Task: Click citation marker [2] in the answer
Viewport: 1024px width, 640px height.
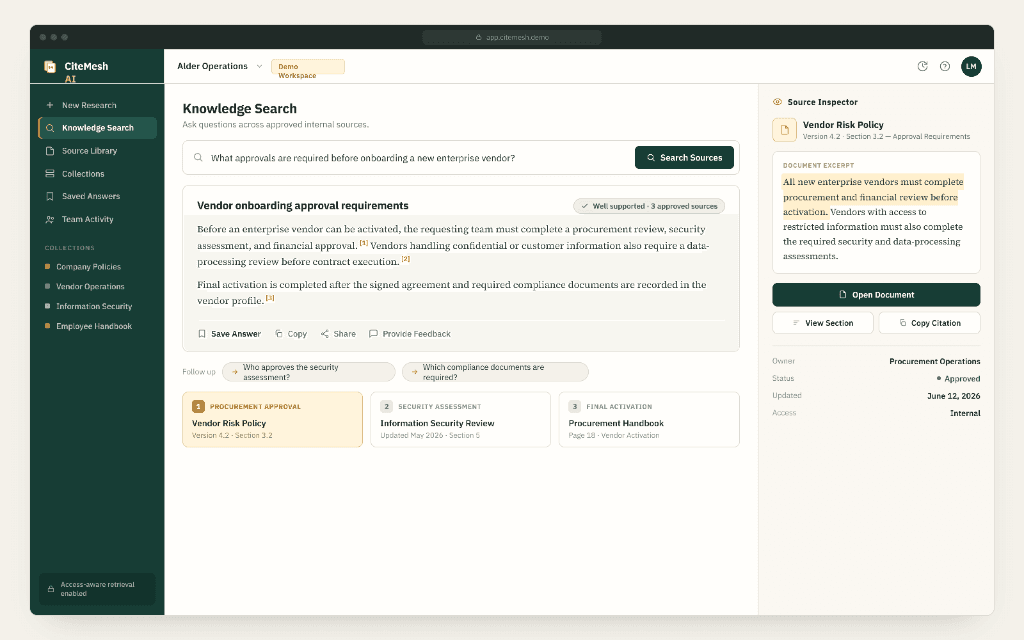Action: coord(406,259)
